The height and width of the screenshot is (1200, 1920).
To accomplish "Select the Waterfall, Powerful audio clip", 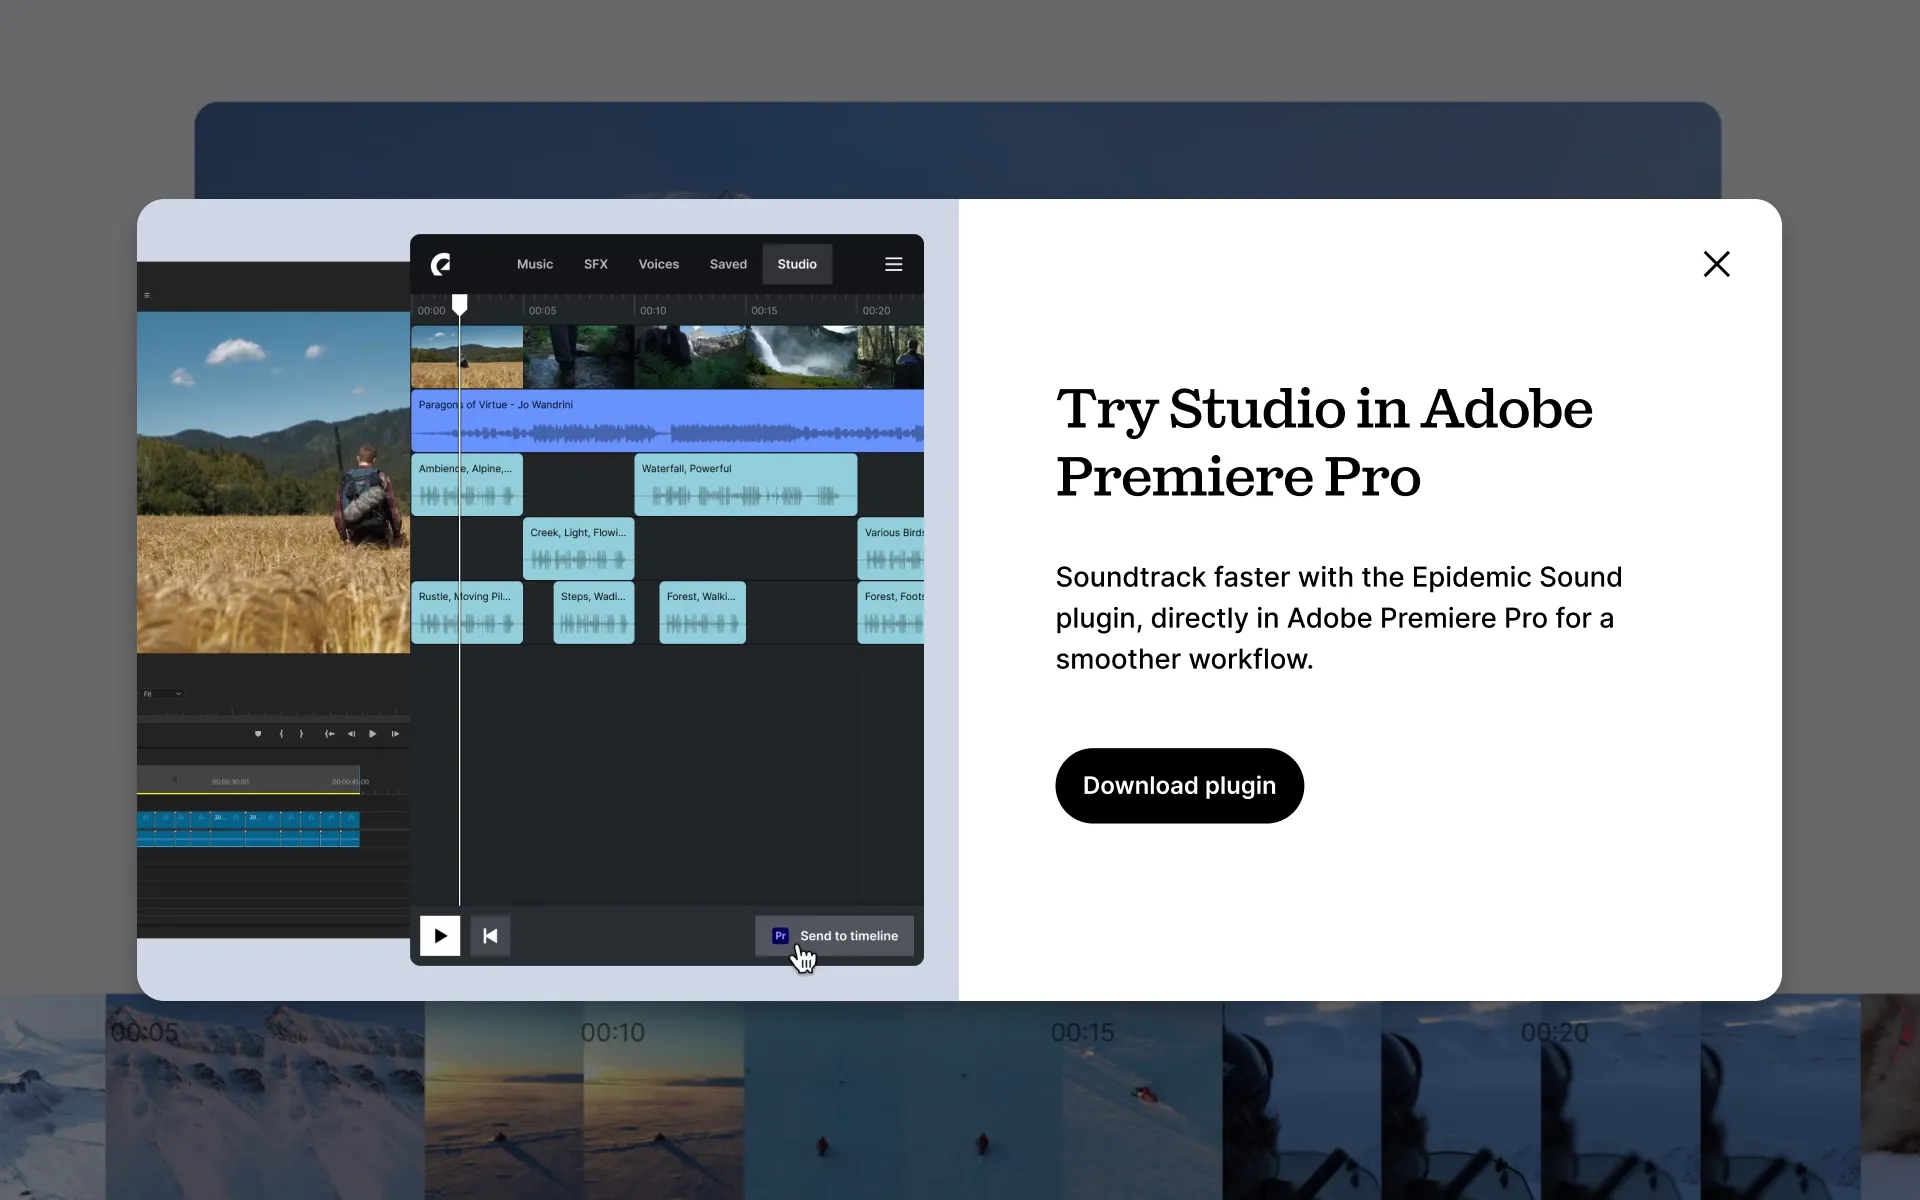I will pos(744,484).
